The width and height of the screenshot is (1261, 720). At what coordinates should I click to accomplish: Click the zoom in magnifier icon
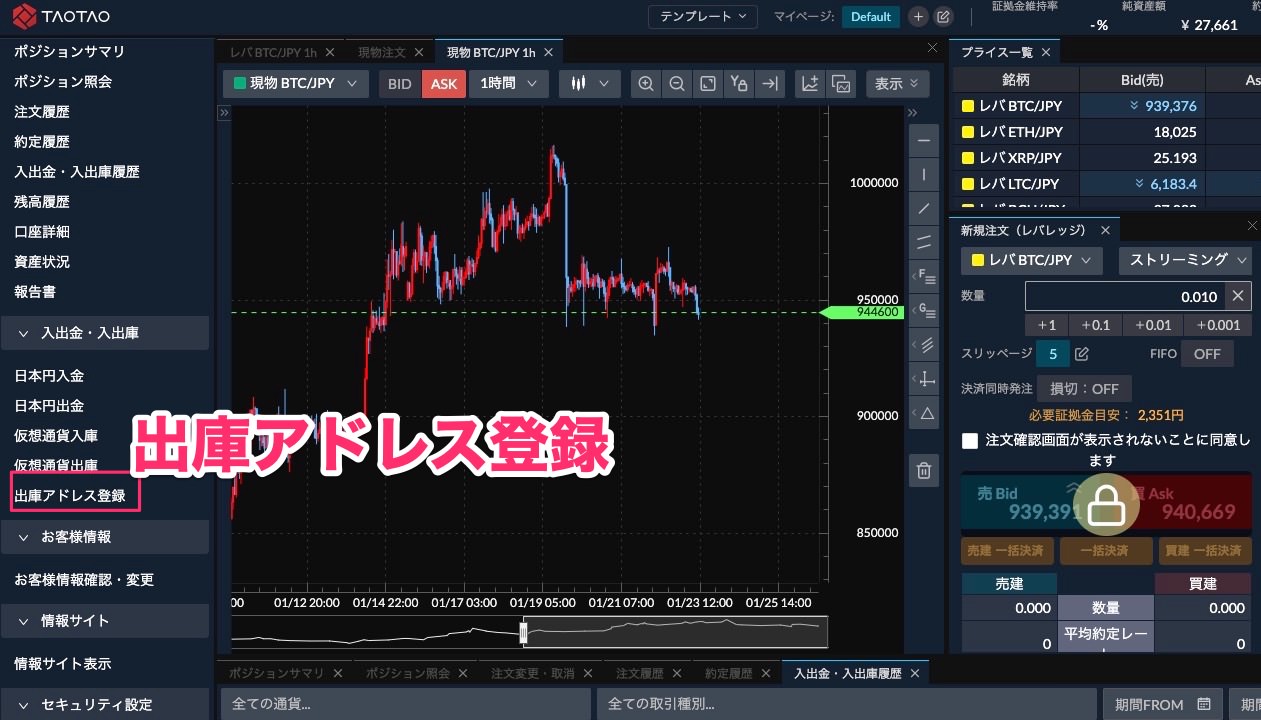647,84
